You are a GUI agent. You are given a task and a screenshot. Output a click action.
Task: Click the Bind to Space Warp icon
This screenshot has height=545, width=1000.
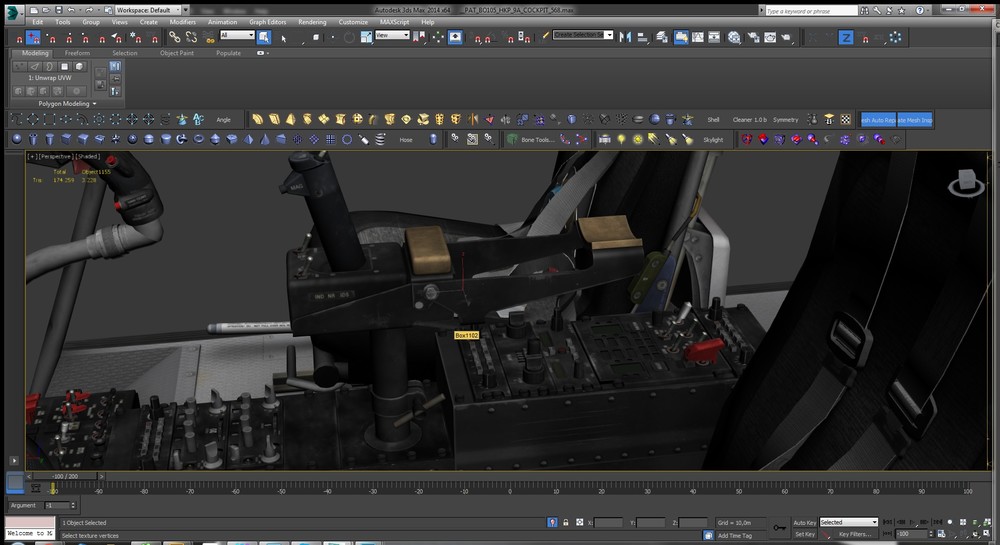pyautogui.click(x=206, y=37)
